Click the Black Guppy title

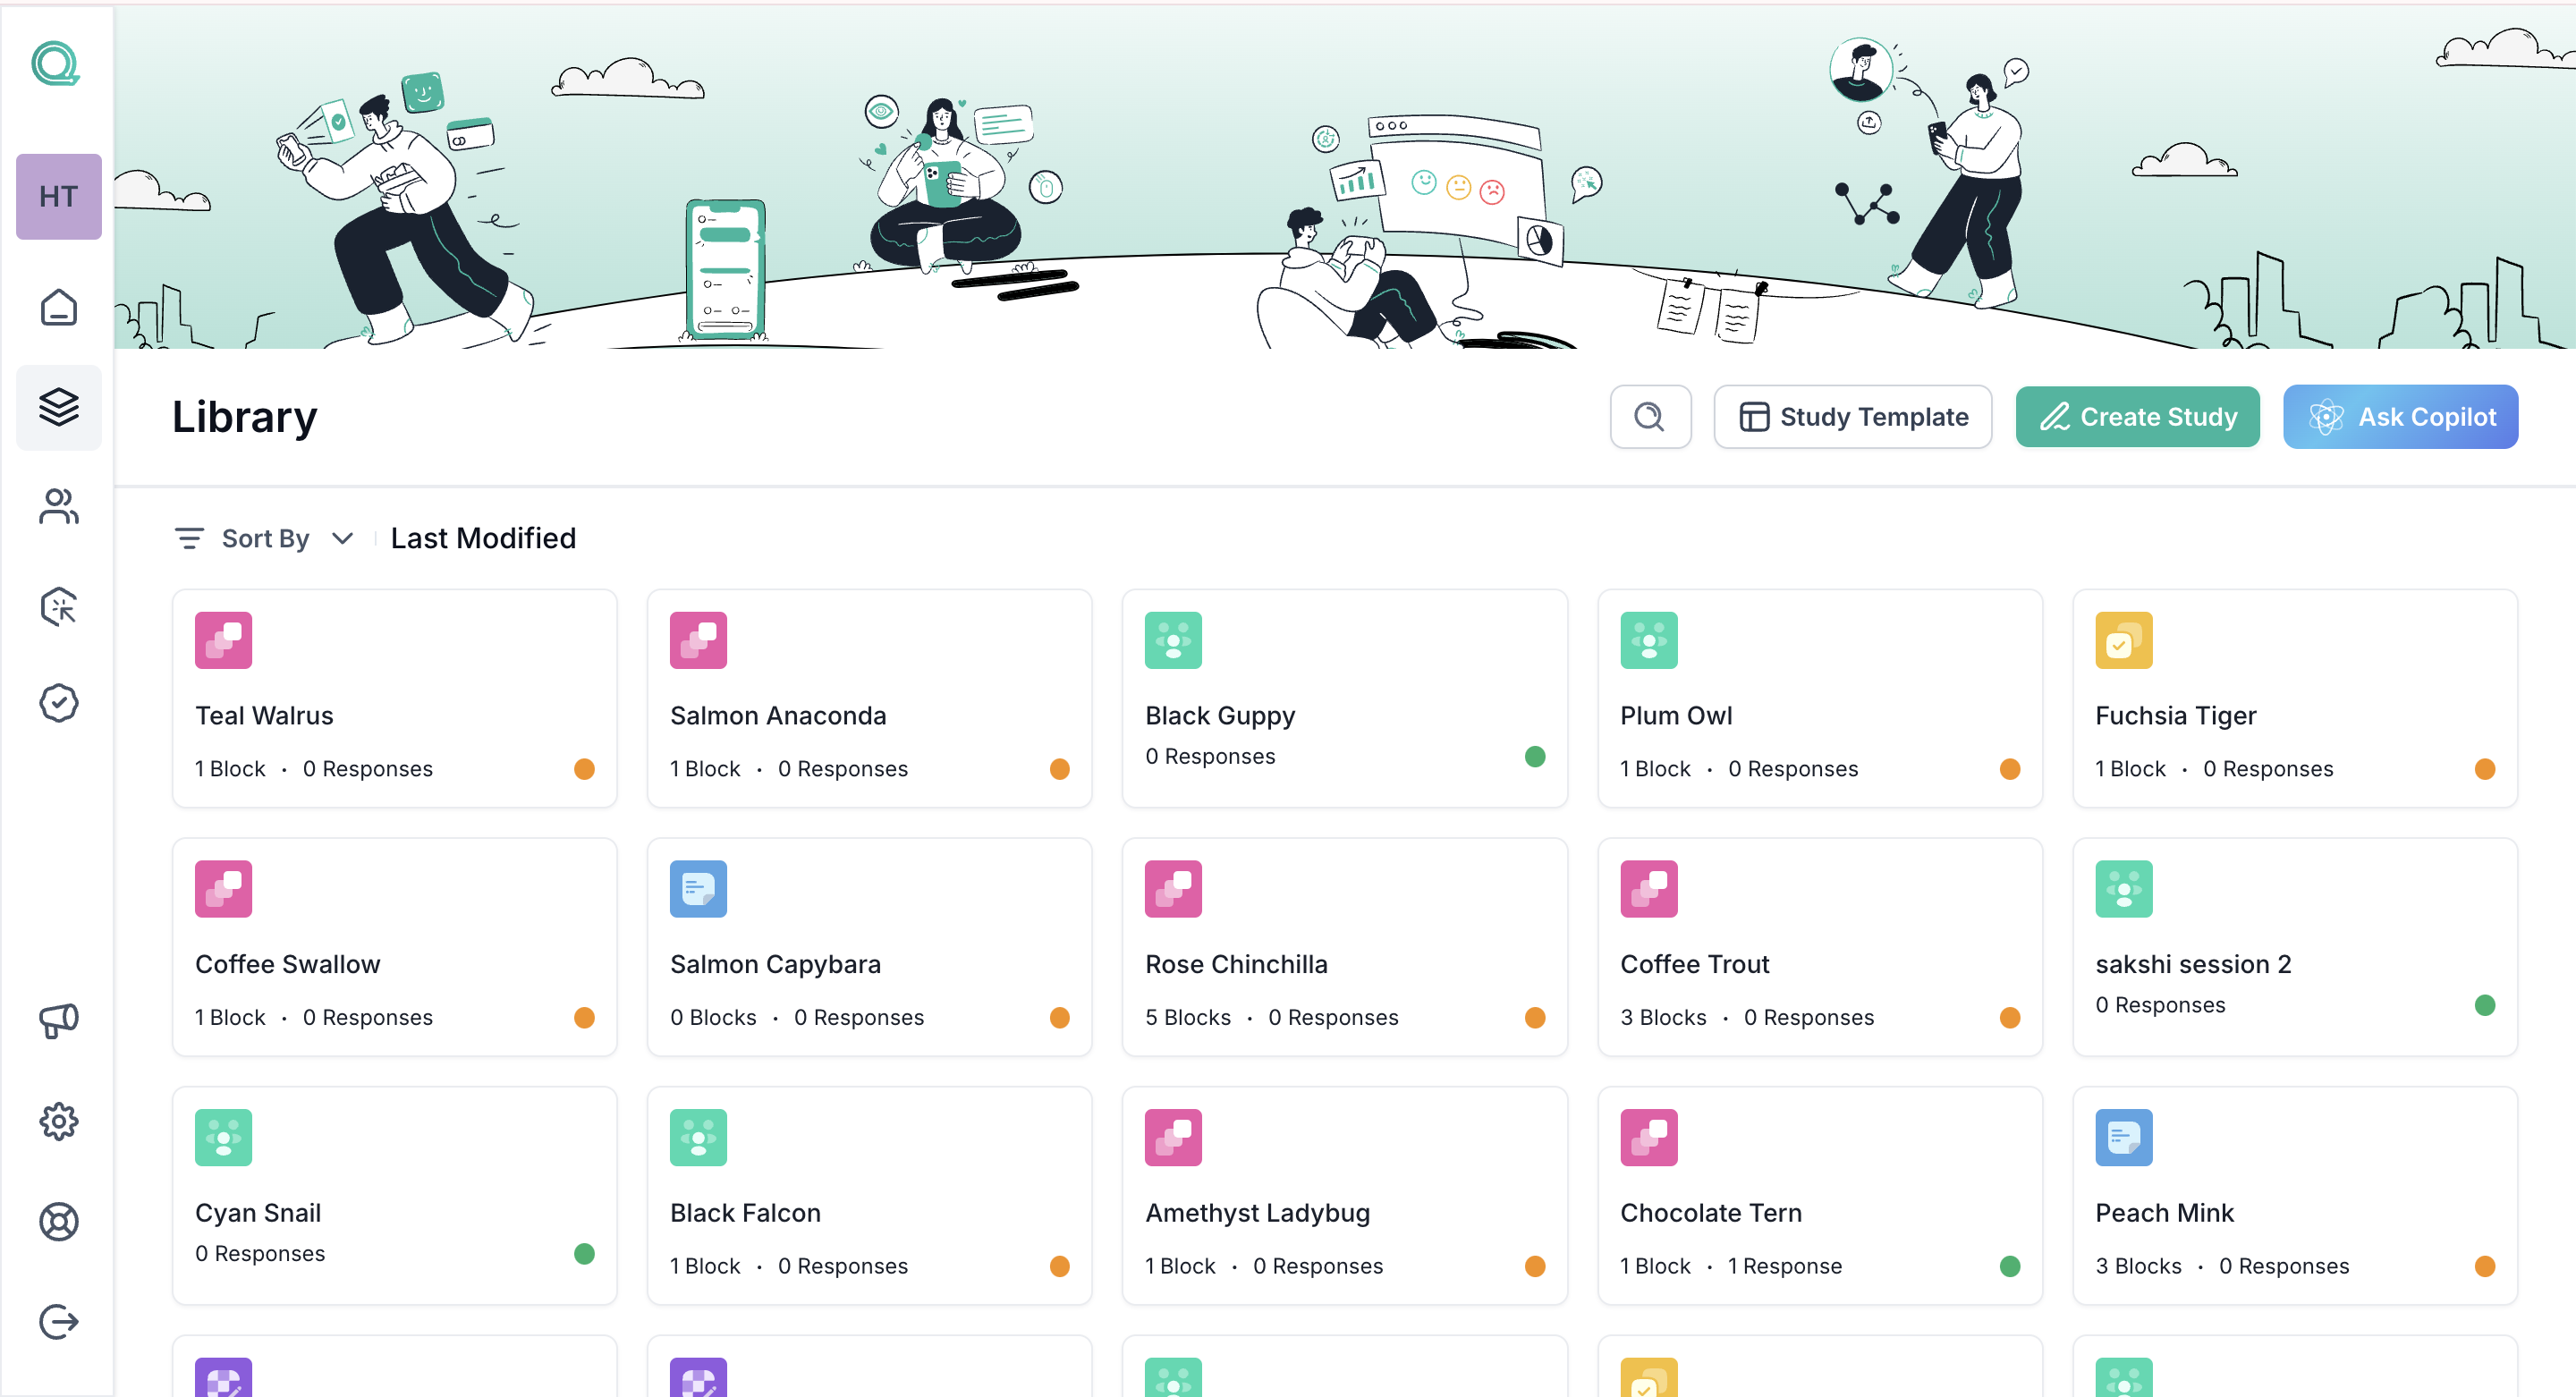pyautogui.click(x=1220, y=716)
